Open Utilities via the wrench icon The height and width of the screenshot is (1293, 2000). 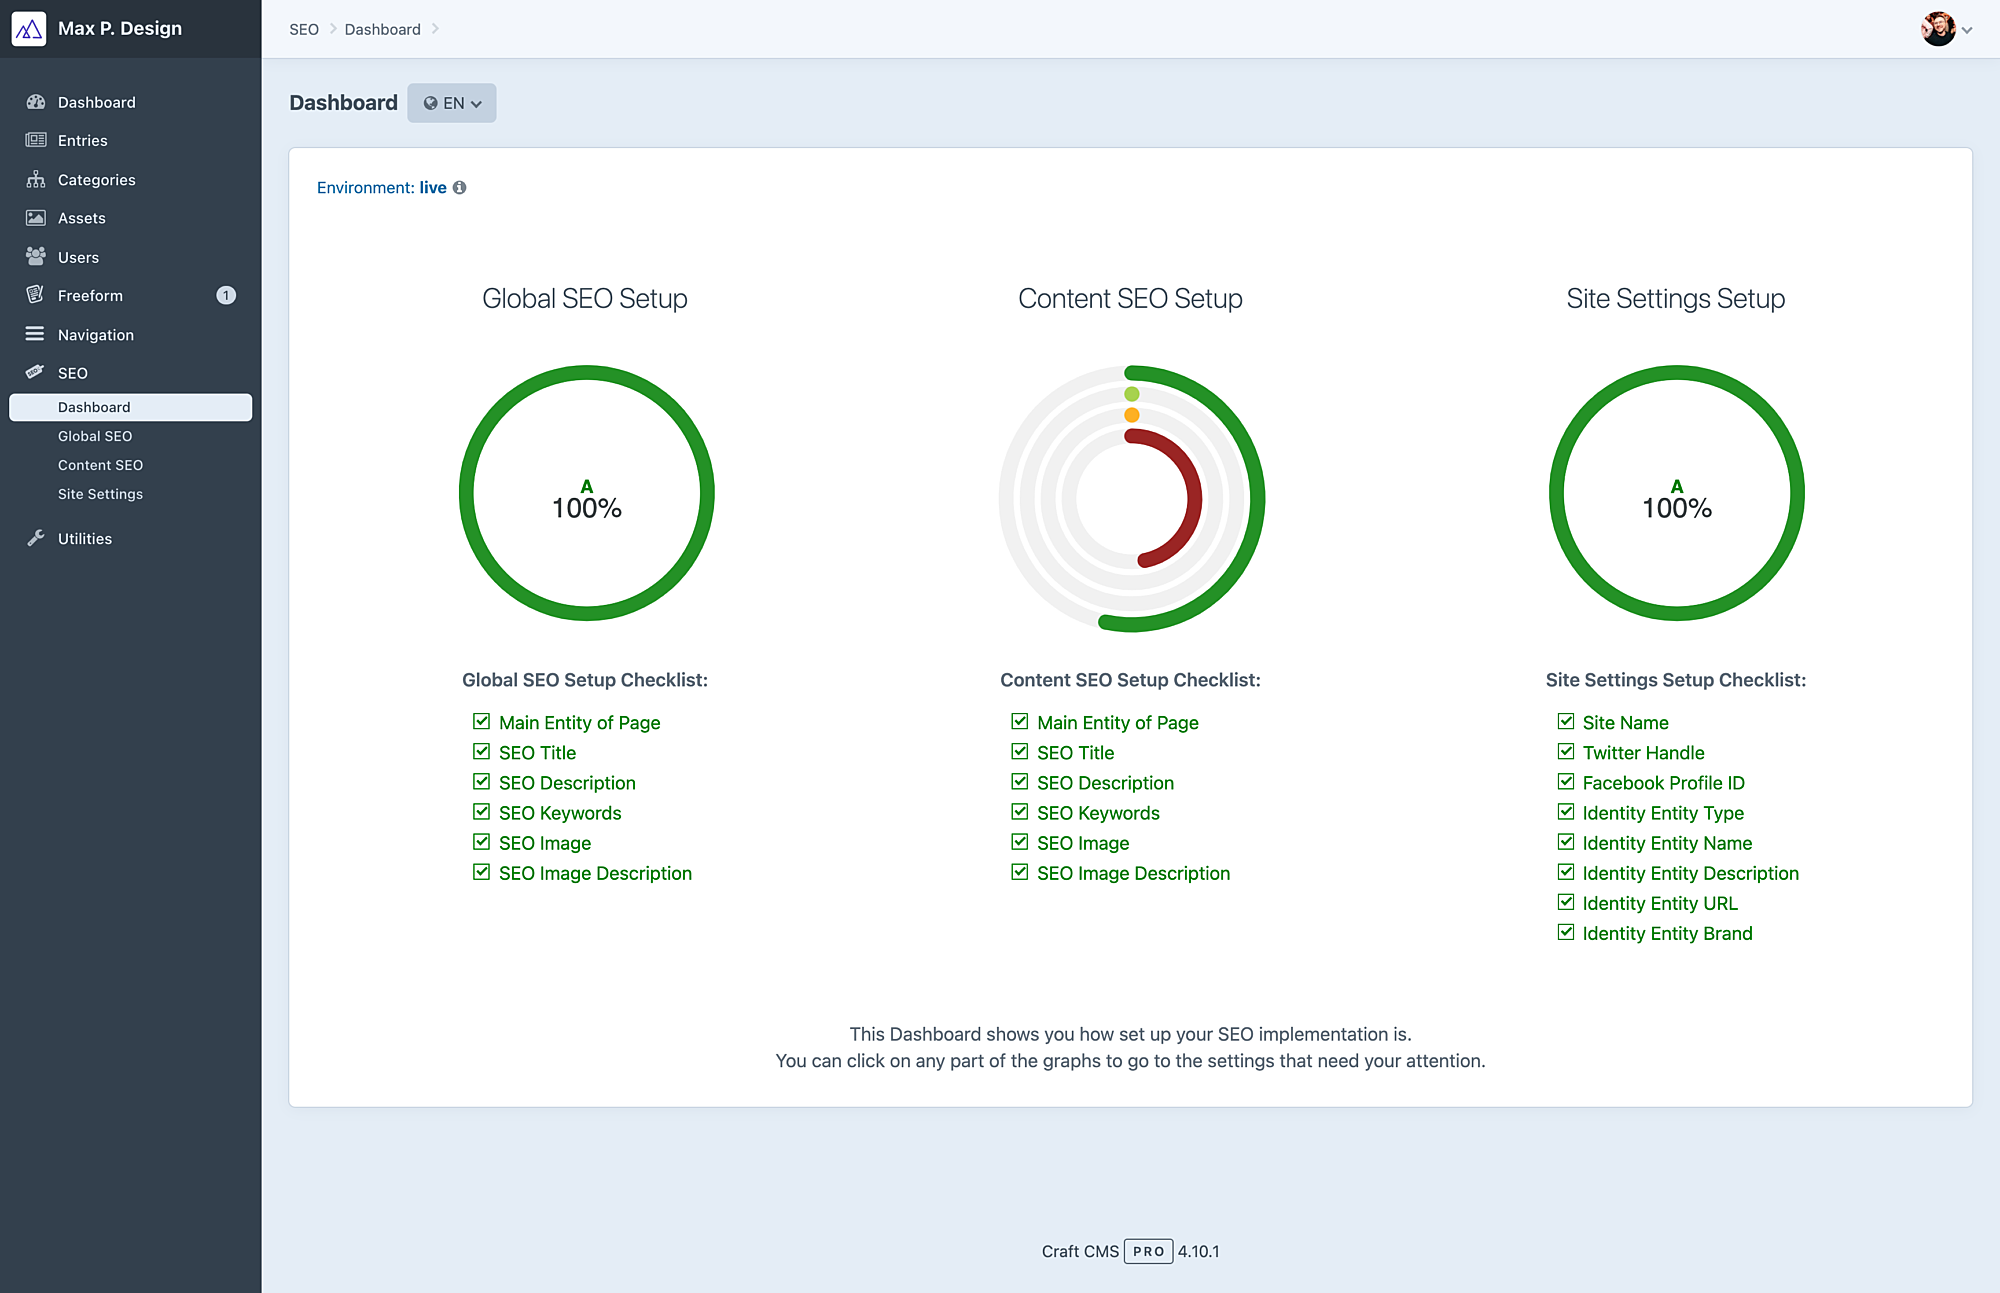[36, 538]
